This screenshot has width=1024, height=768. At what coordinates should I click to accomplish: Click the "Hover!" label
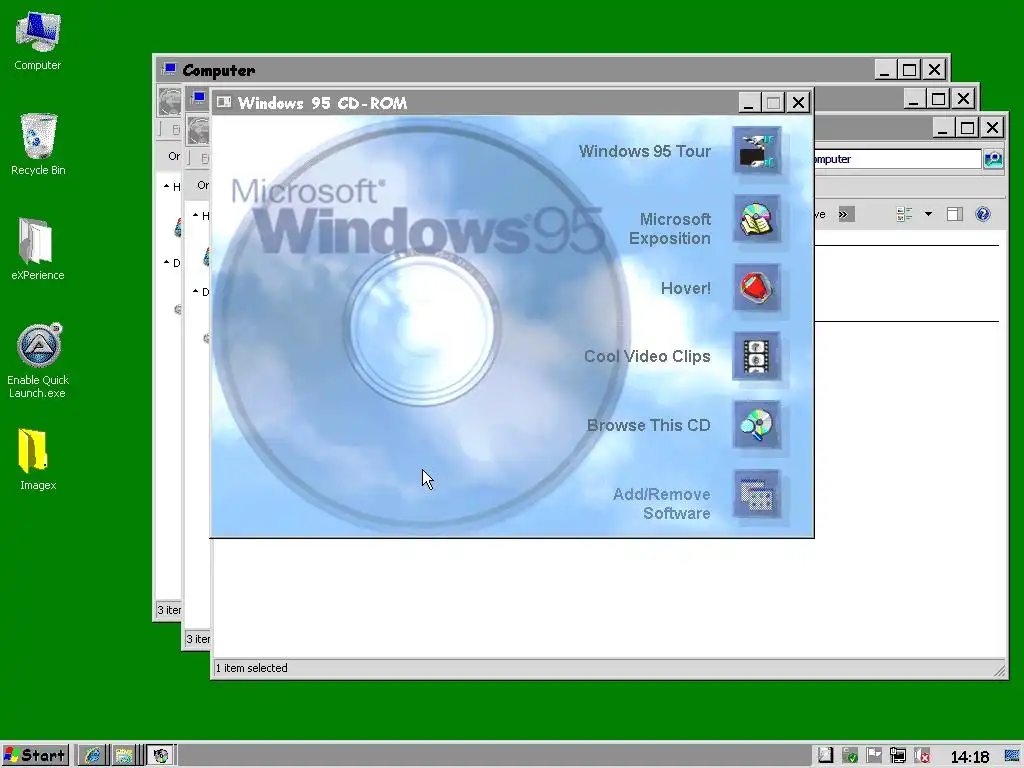686,288
